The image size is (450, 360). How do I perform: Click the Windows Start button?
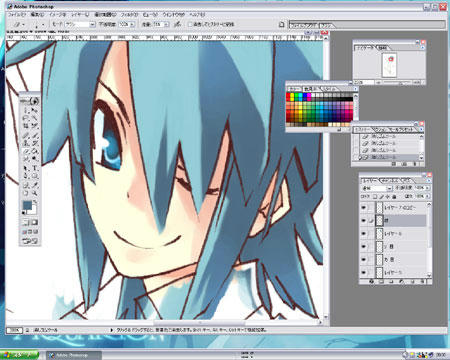pos(19,355)
